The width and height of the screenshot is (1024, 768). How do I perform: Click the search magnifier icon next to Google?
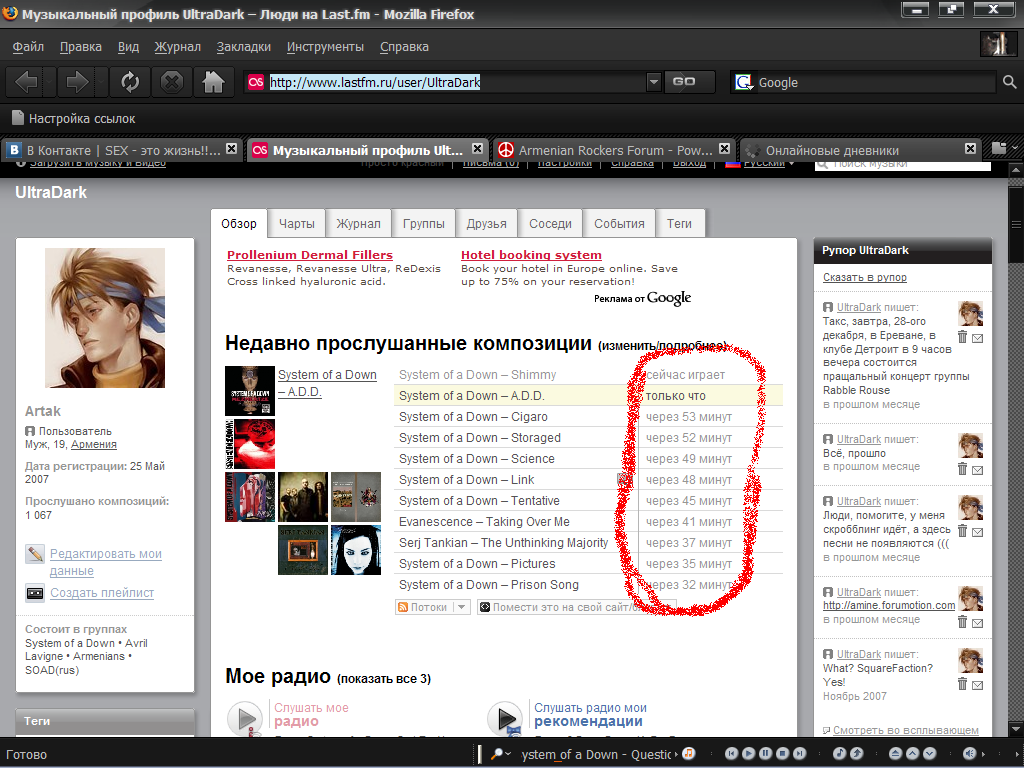[1009, 82]
